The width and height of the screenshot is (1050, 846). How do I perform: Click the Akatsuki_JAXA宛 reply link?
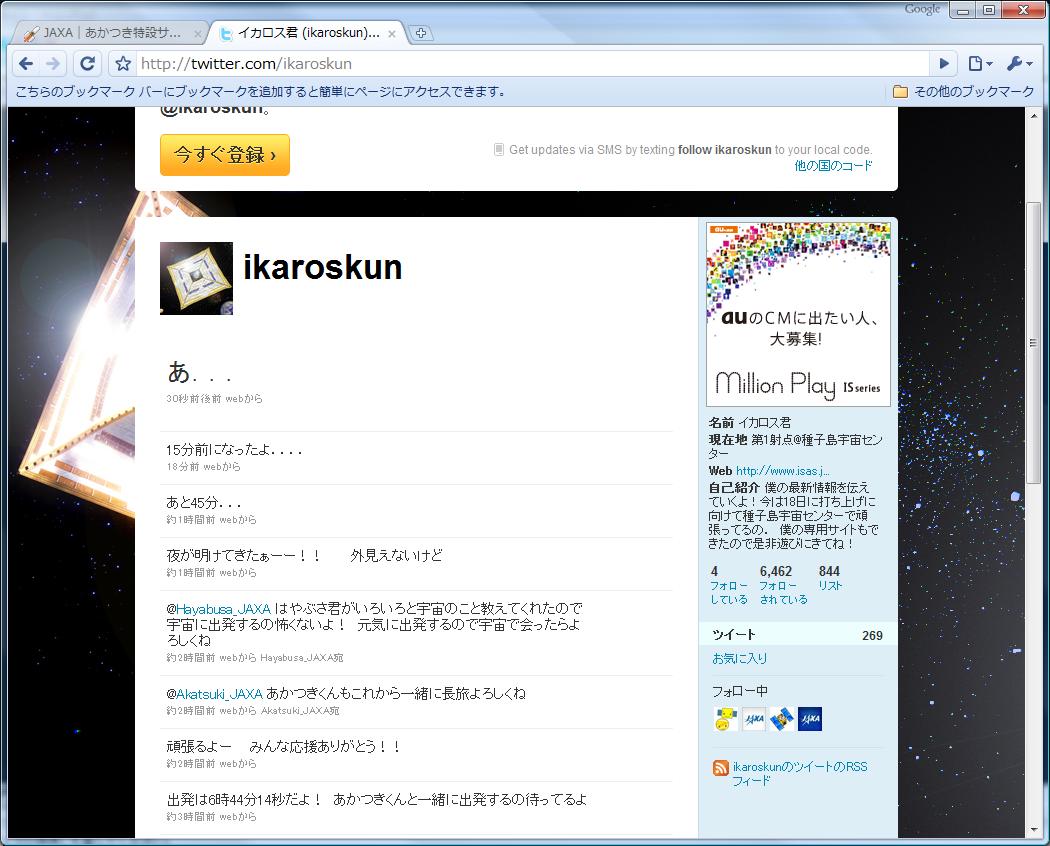click(x=300, y=711)
